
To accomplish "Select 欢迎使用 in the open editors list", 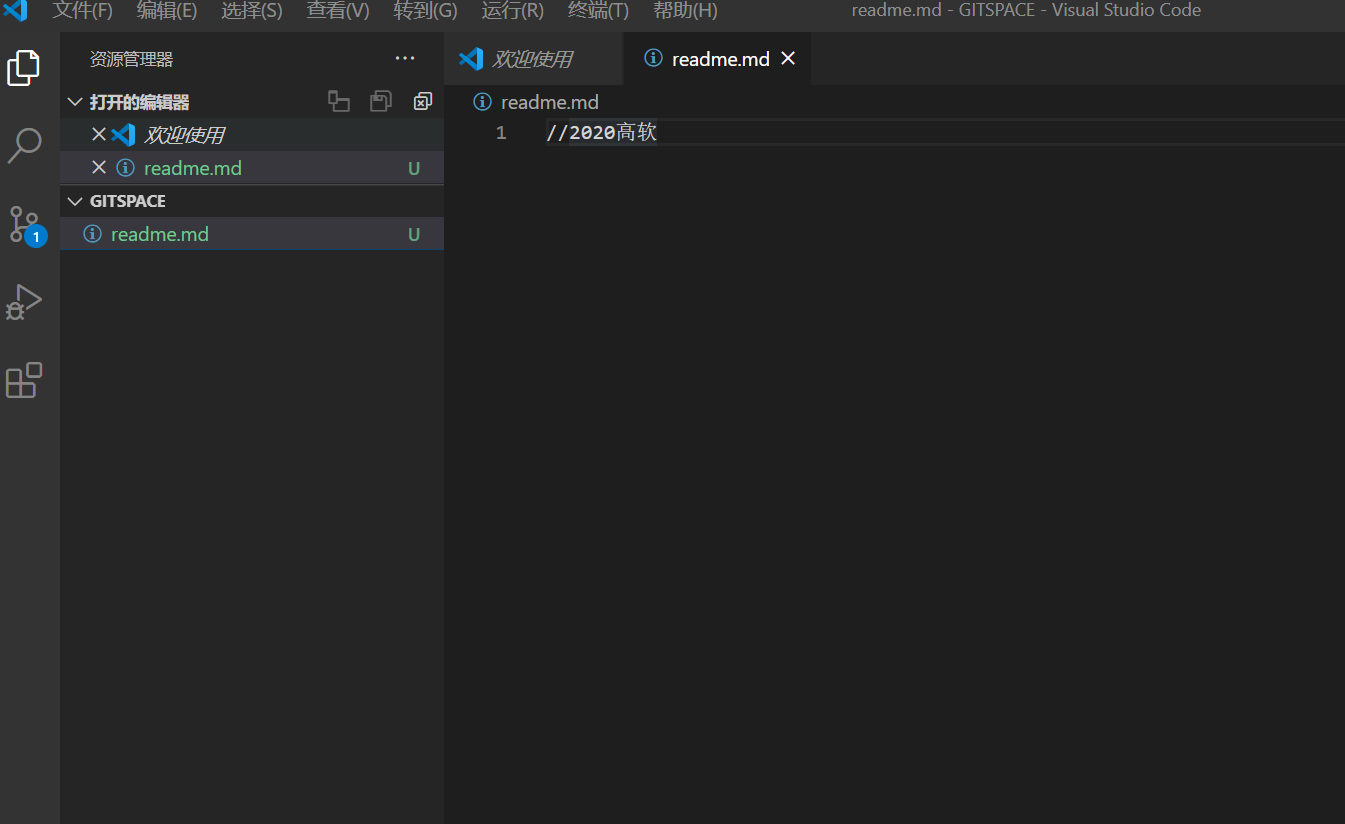I will click(252, 134).
